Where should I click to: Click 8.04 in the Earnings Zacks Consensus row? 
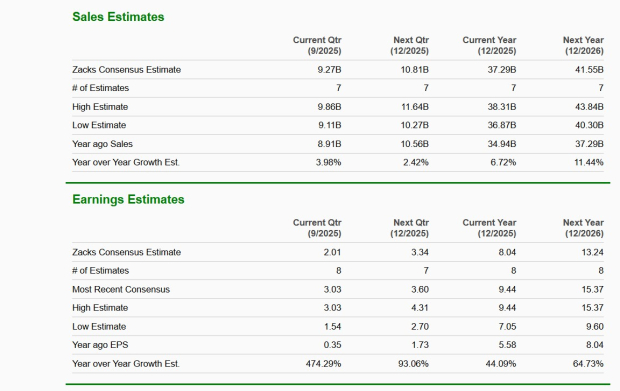[x=507, y=252]
